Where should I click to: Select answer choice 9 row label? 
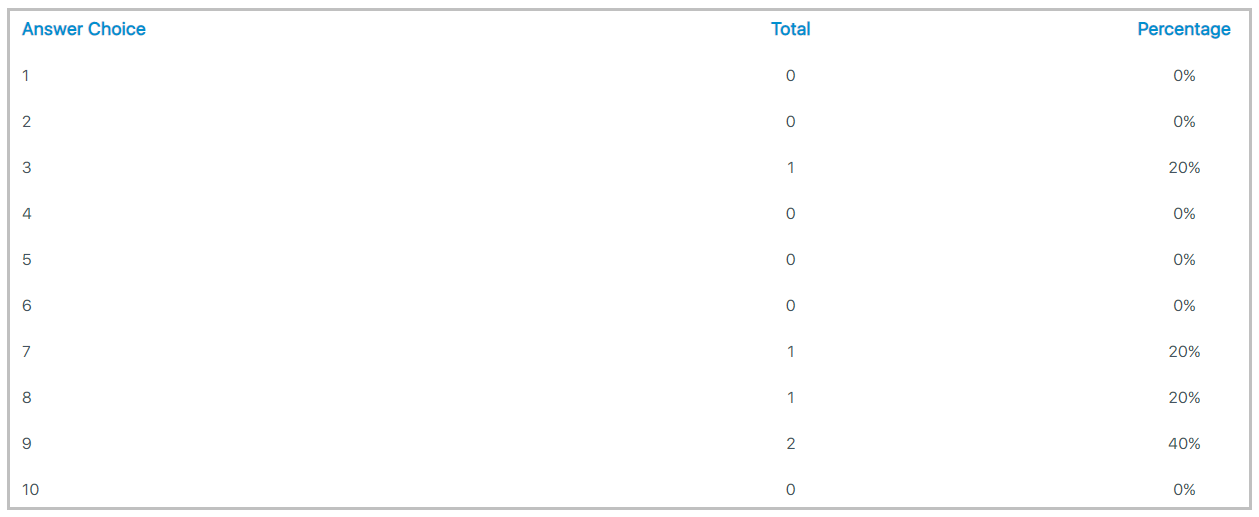coord(27,443)
